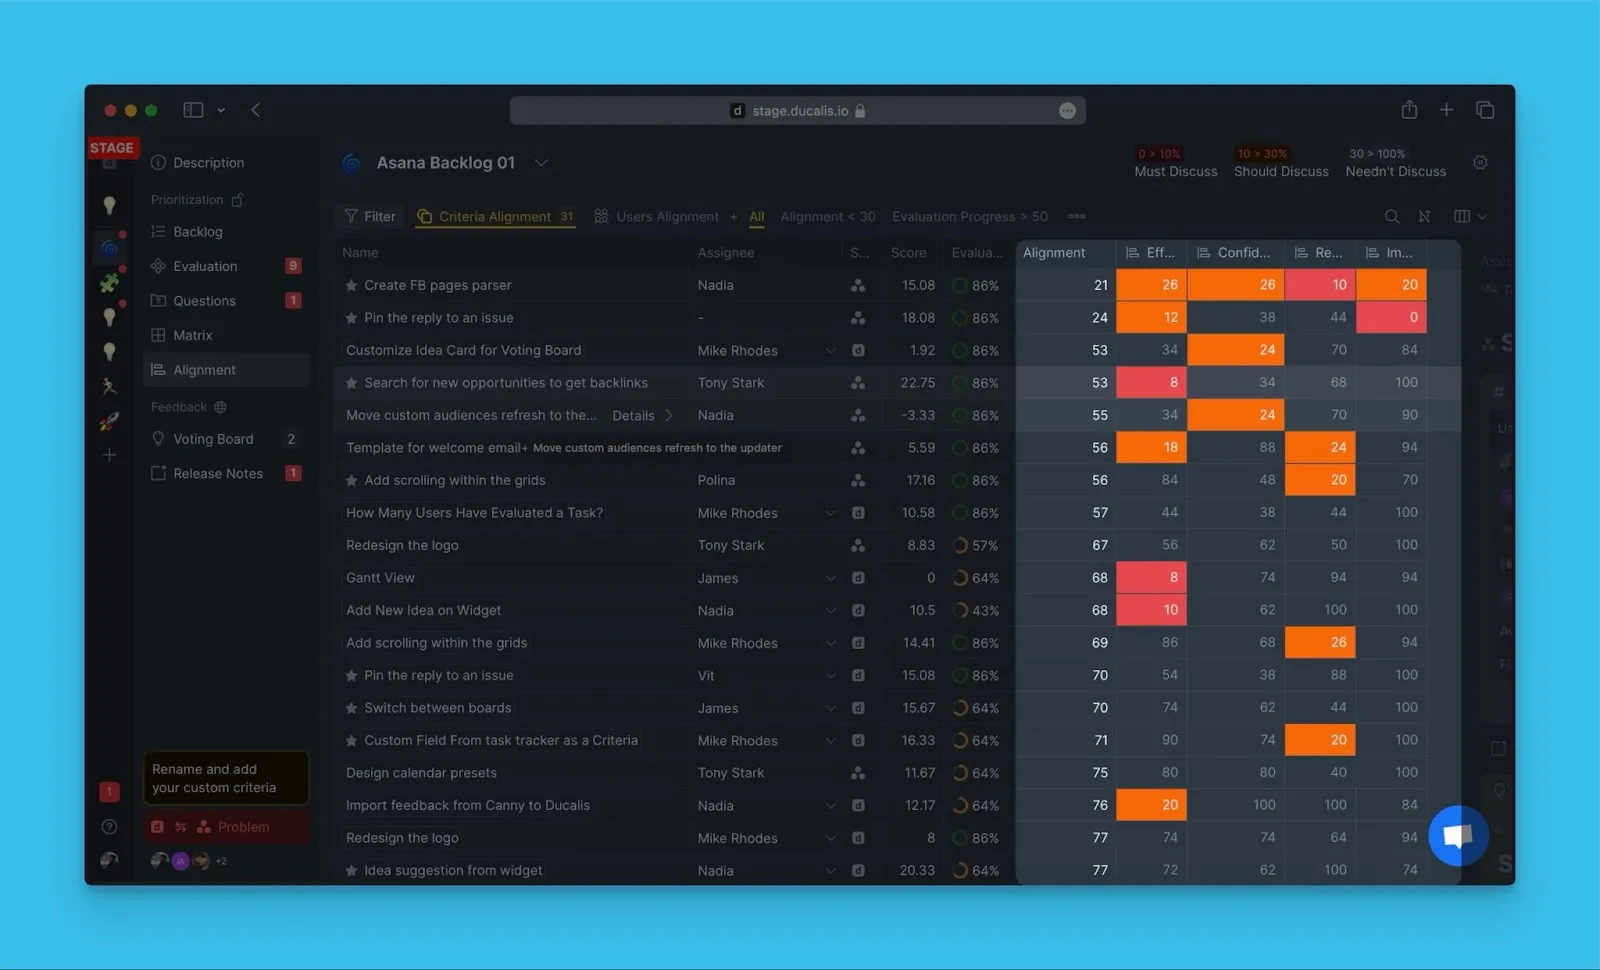Click the red Effort cell showing 8 for Gantt View
This screenshot has width=1600, height=970.
tap(1151, 578)
